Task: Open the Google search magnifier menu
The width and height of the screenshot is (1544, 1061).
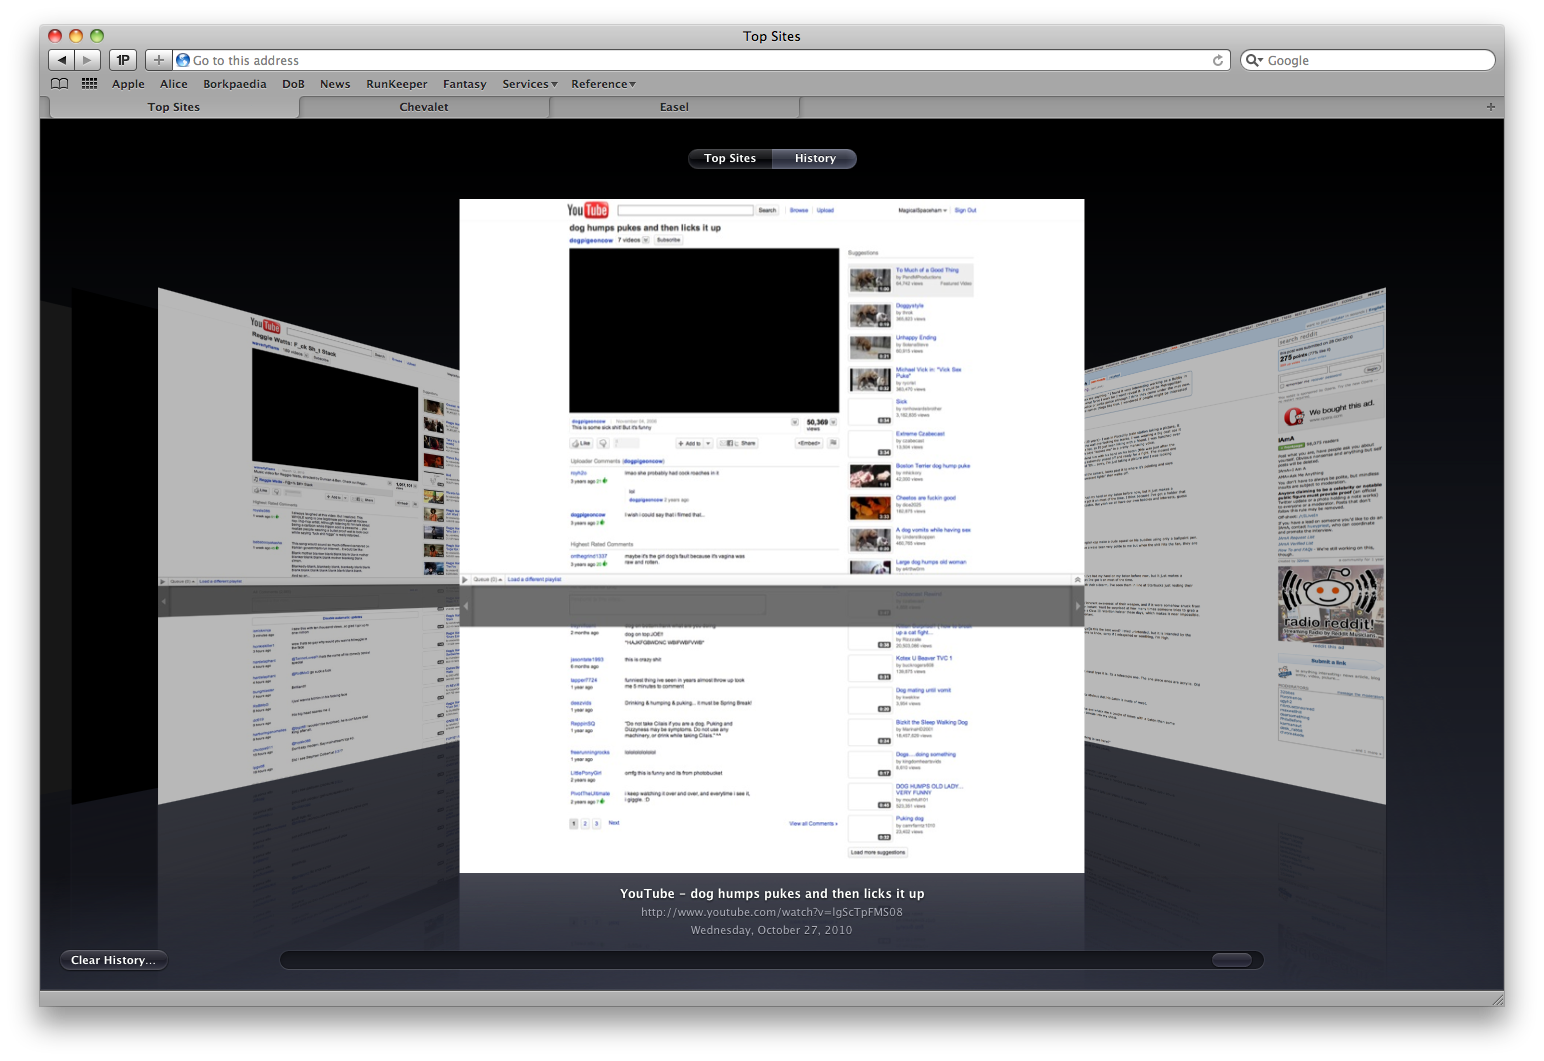Action: point(1254,60)
